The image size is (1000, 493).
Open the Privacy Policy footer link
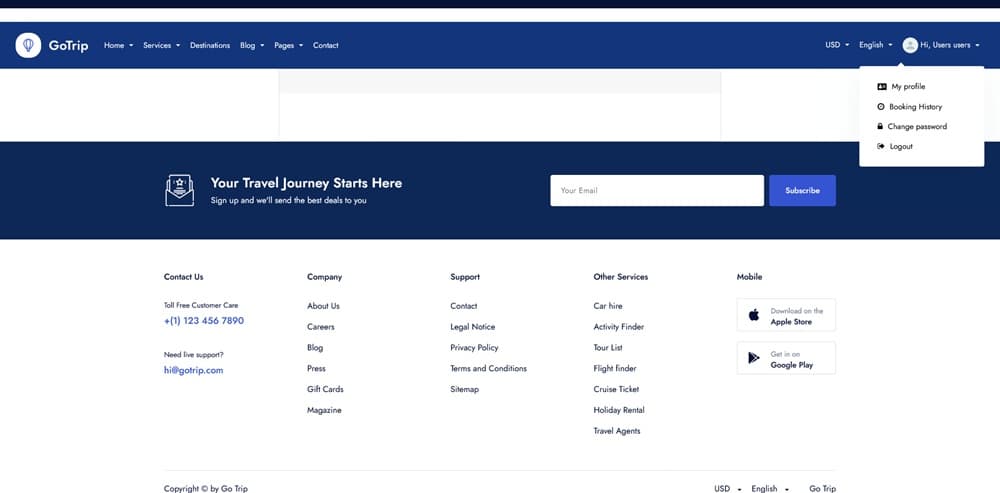(x=474, y=348)
